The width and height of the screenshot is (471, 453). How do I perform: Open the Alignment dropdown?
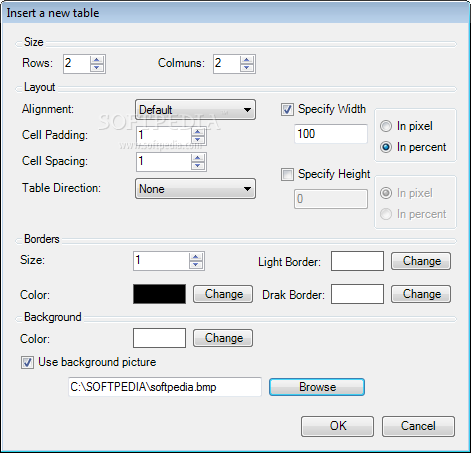[196, 110]
